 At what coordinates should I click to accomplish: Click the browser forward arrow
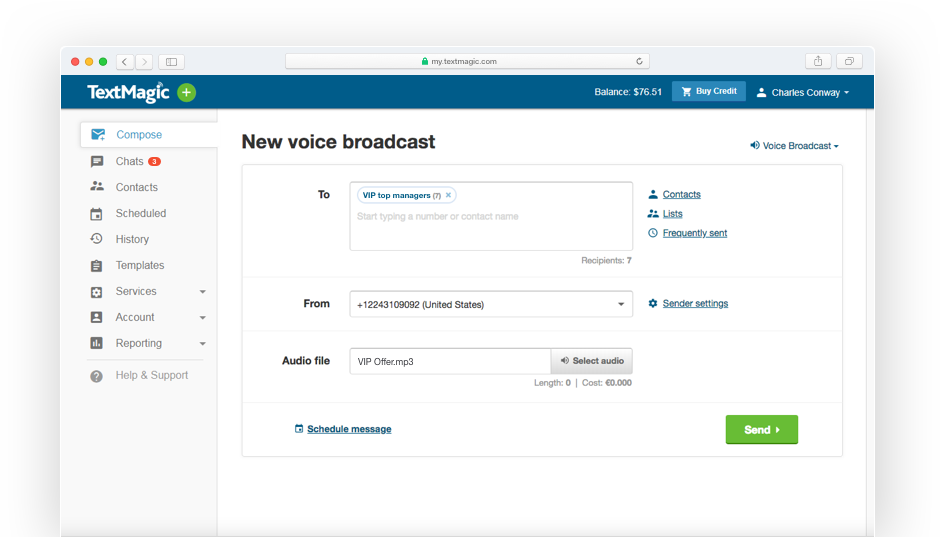144,62
